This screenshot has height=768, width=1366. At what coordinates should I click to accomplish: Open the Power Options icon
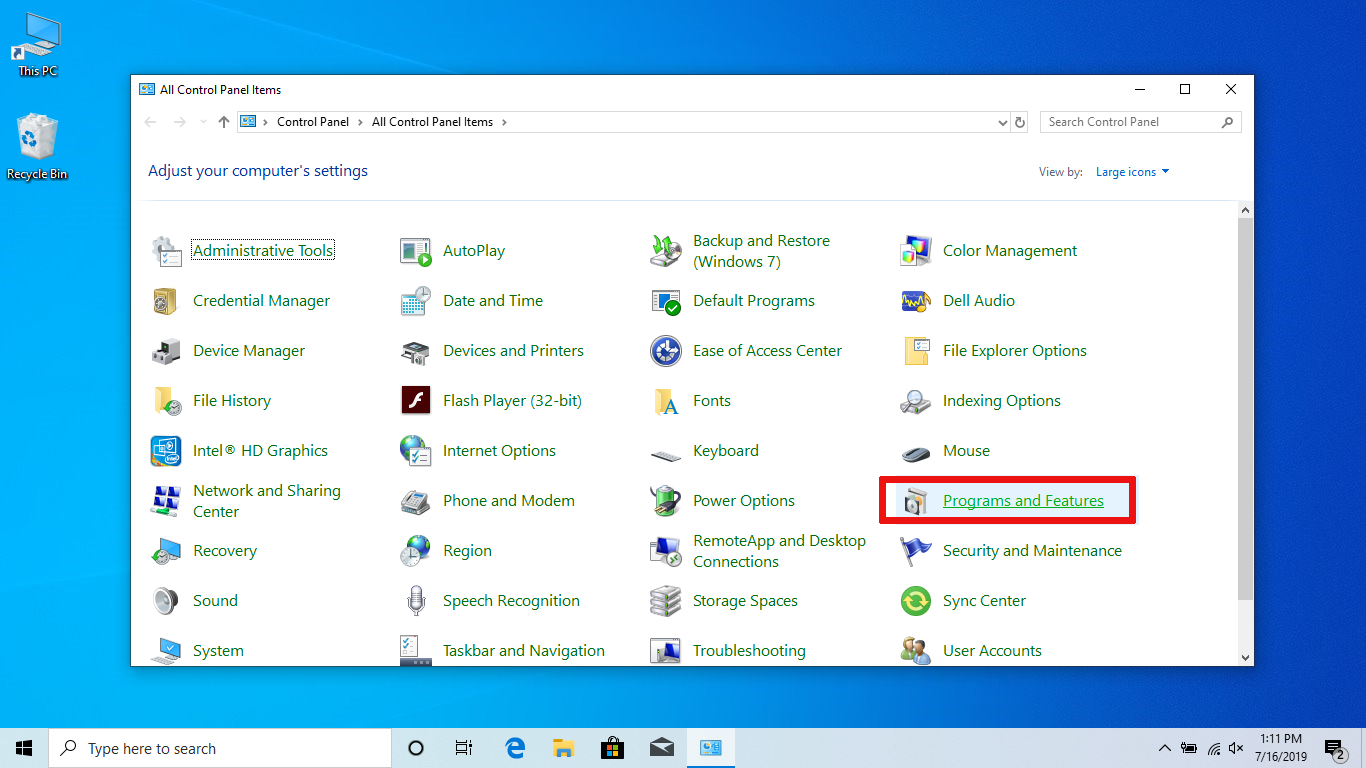[666, 501]
